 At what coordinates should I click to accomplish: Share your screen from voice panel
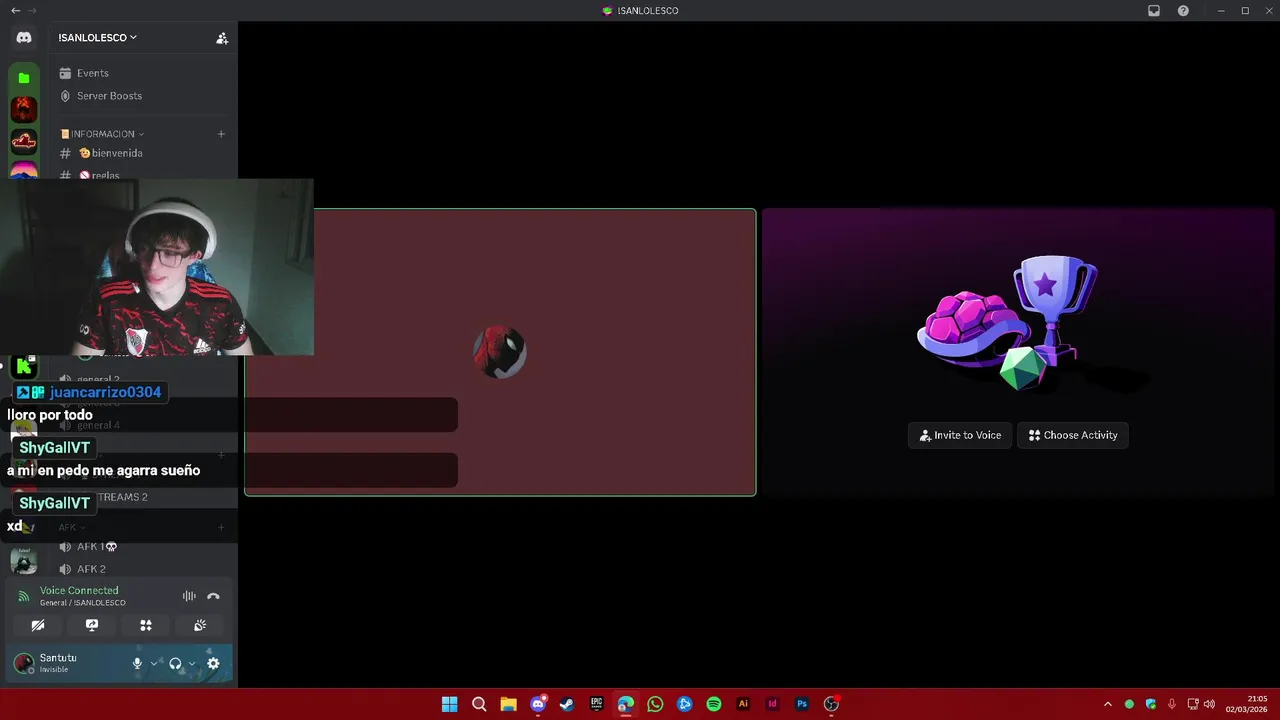pyautogui.click(x=92, y=625)
